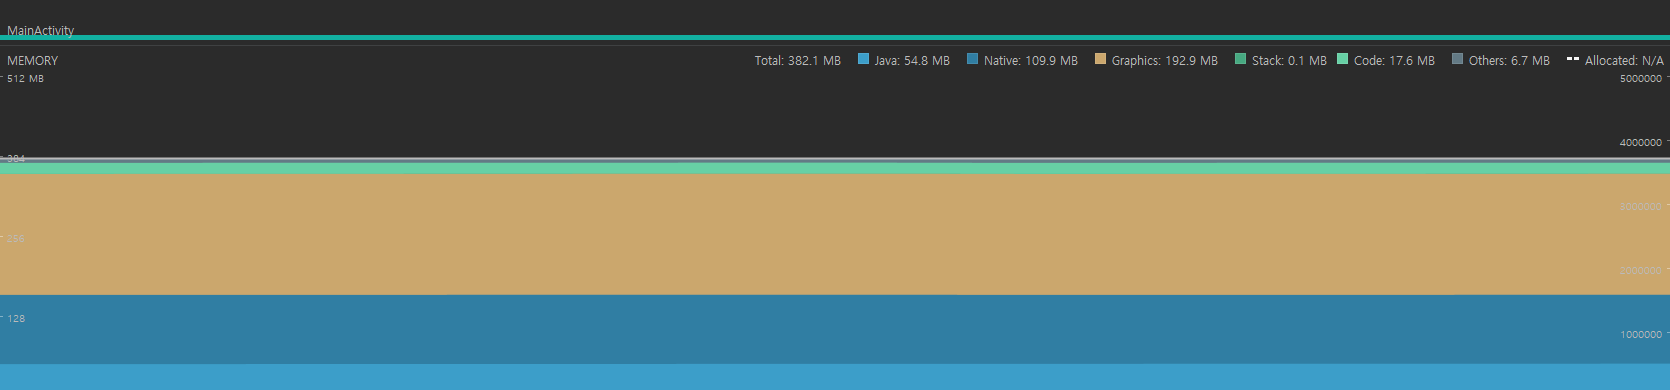Click the Stack legend color swatch
1670x390 pixels.
1240,59
